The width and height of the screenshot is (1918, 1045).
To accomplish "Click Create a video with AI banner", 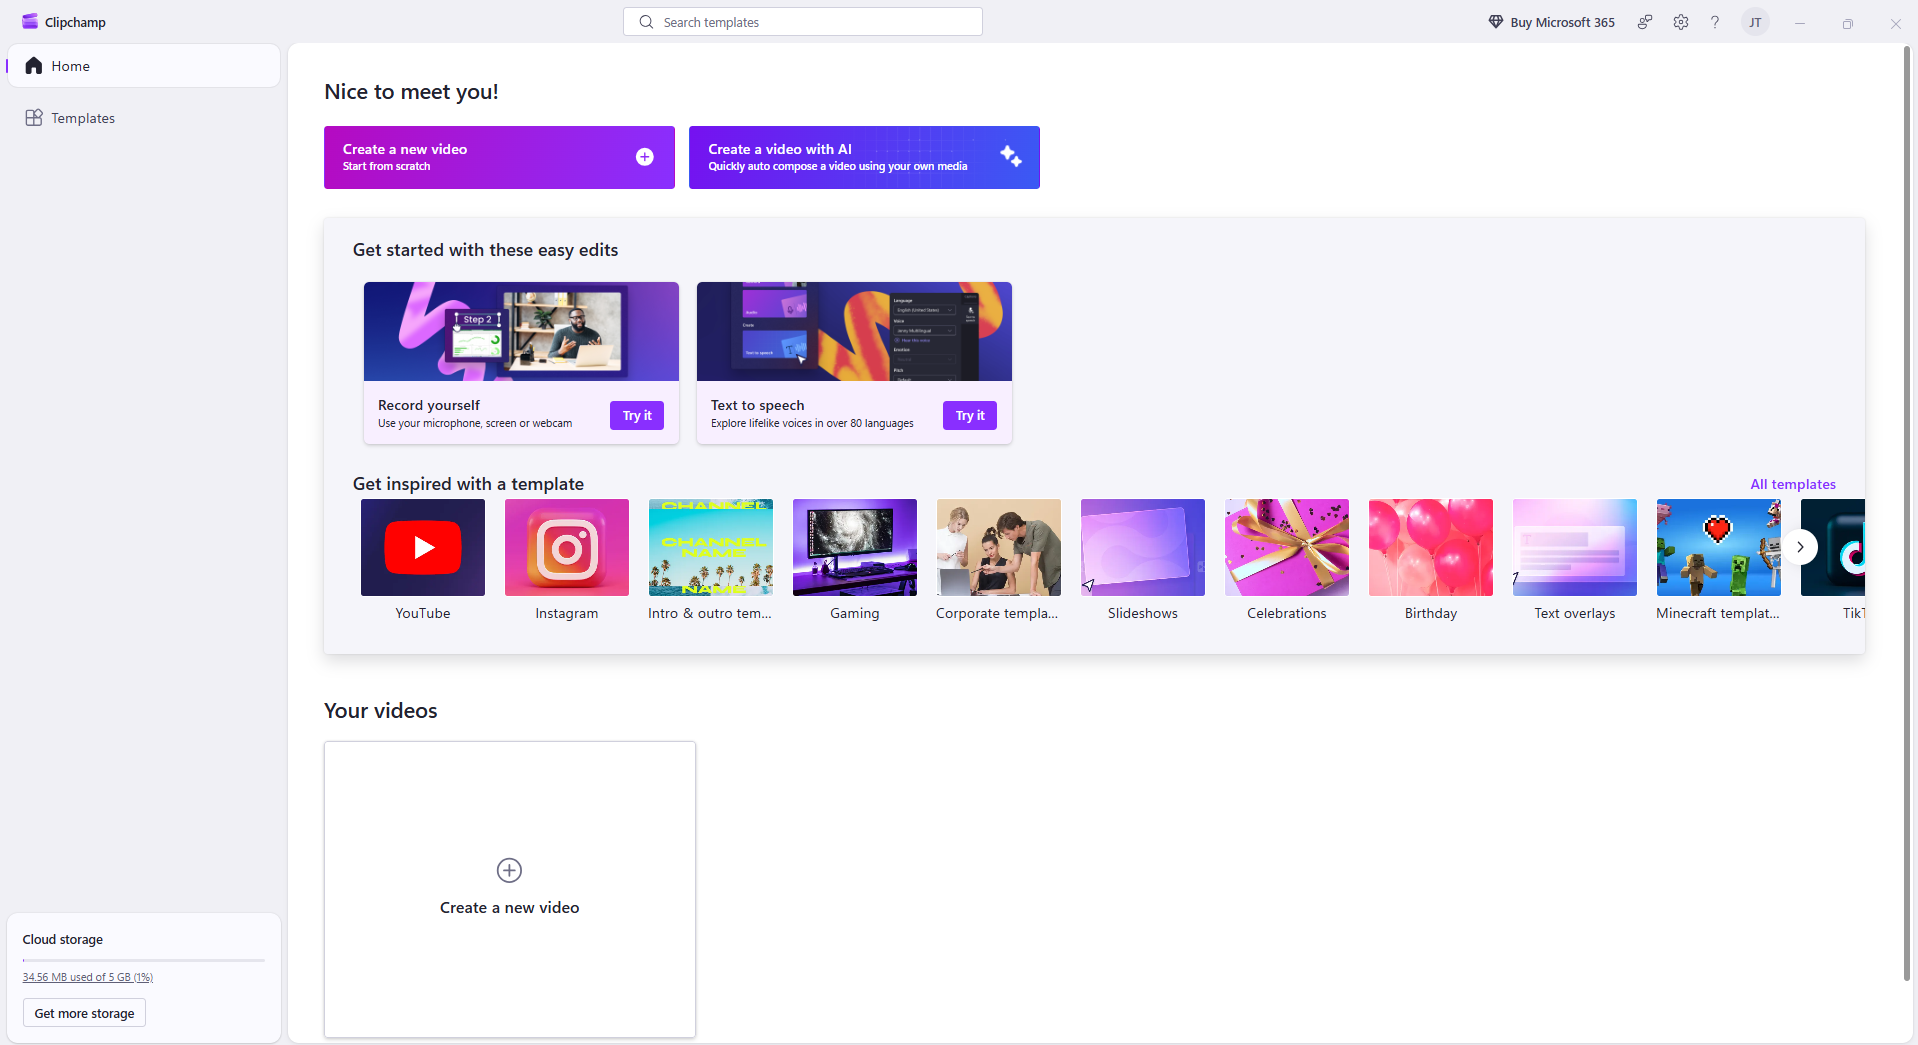I will (x=864, y=157).
